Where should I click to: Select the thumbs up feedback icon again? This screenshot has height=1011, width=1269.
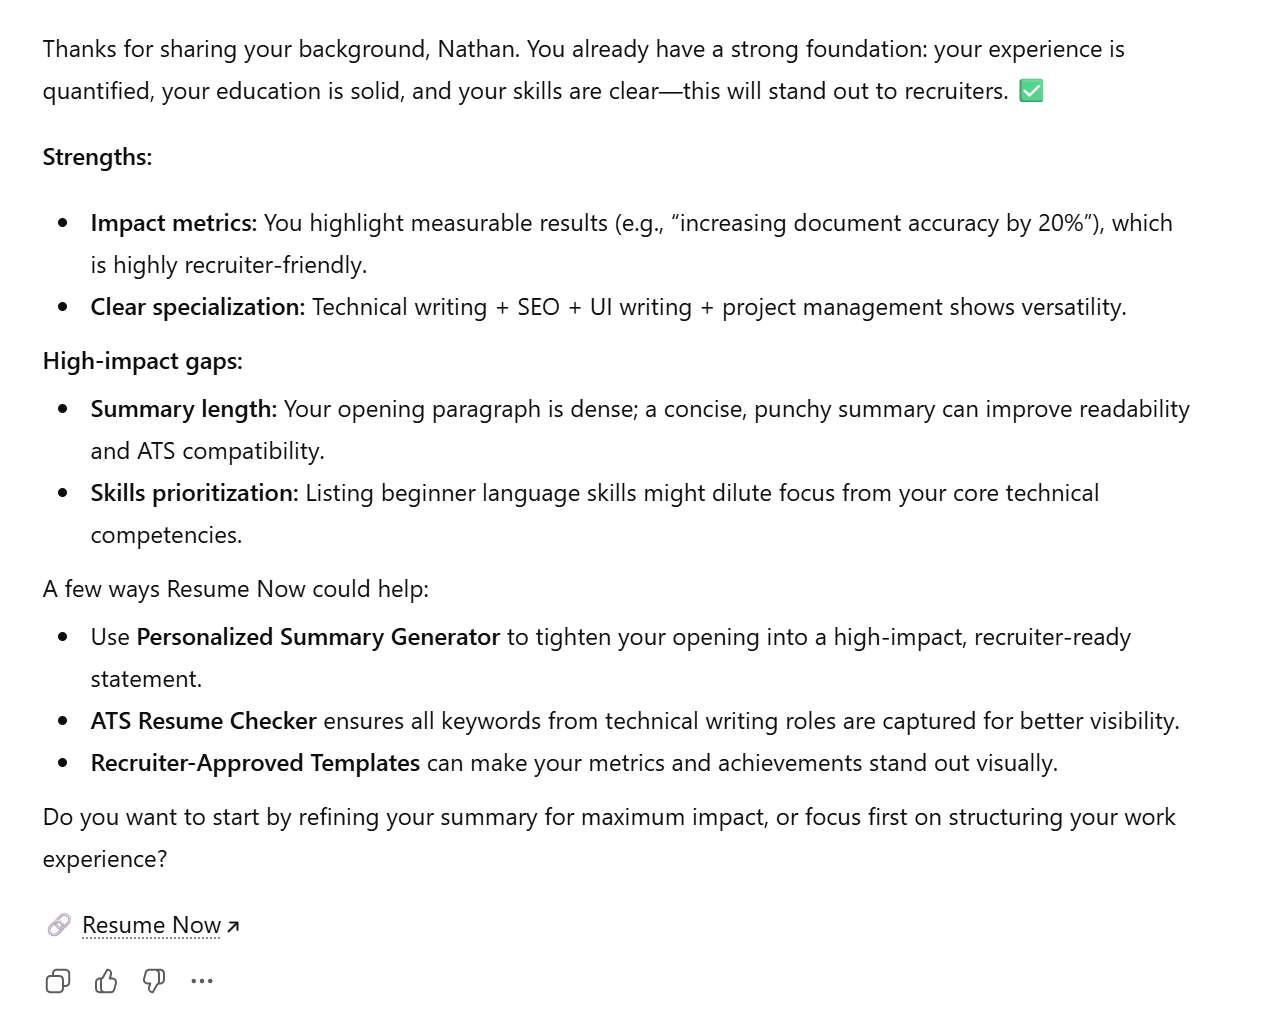click(x=105, y=981)
